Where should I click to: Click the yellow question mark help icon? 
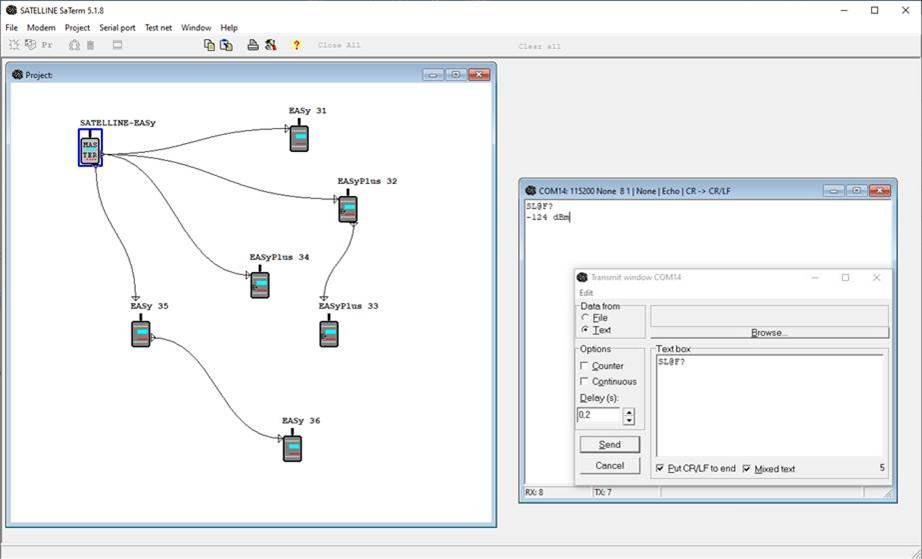[x=296, y=45]
